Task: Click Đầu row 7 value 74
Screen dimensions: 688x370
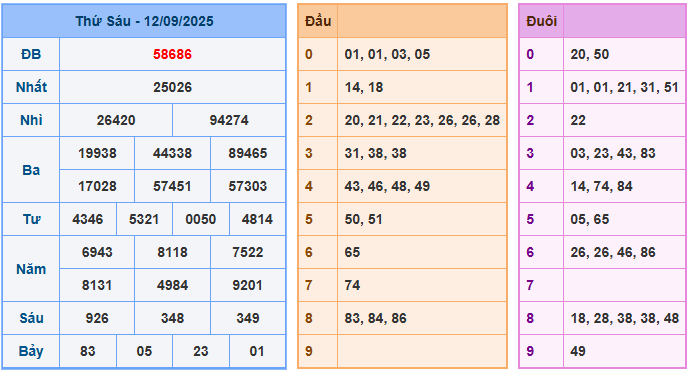Action: click(x=352, y=285)
